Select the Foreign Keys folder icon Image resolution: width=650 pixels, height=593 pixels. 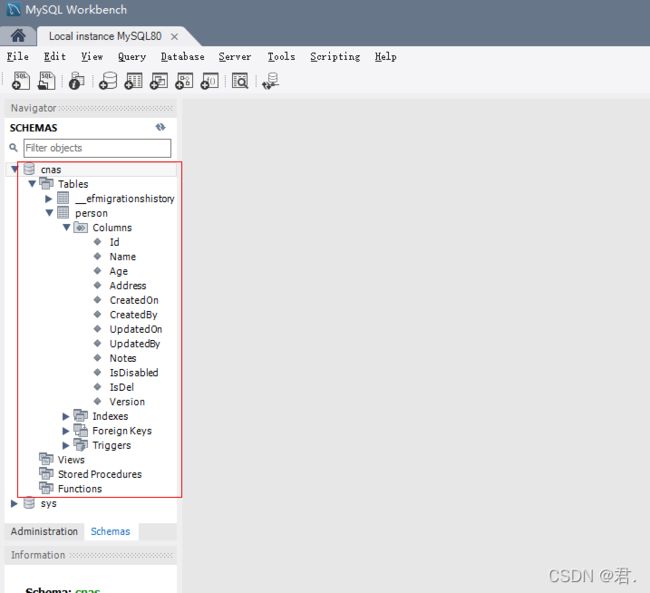pos(80,430)
